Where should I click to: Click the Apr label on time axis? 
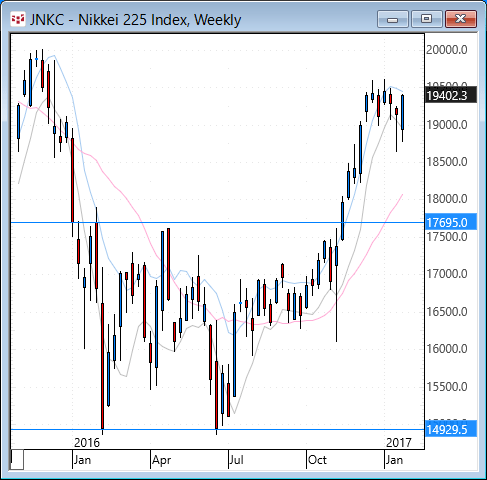[x=162, y=460]
